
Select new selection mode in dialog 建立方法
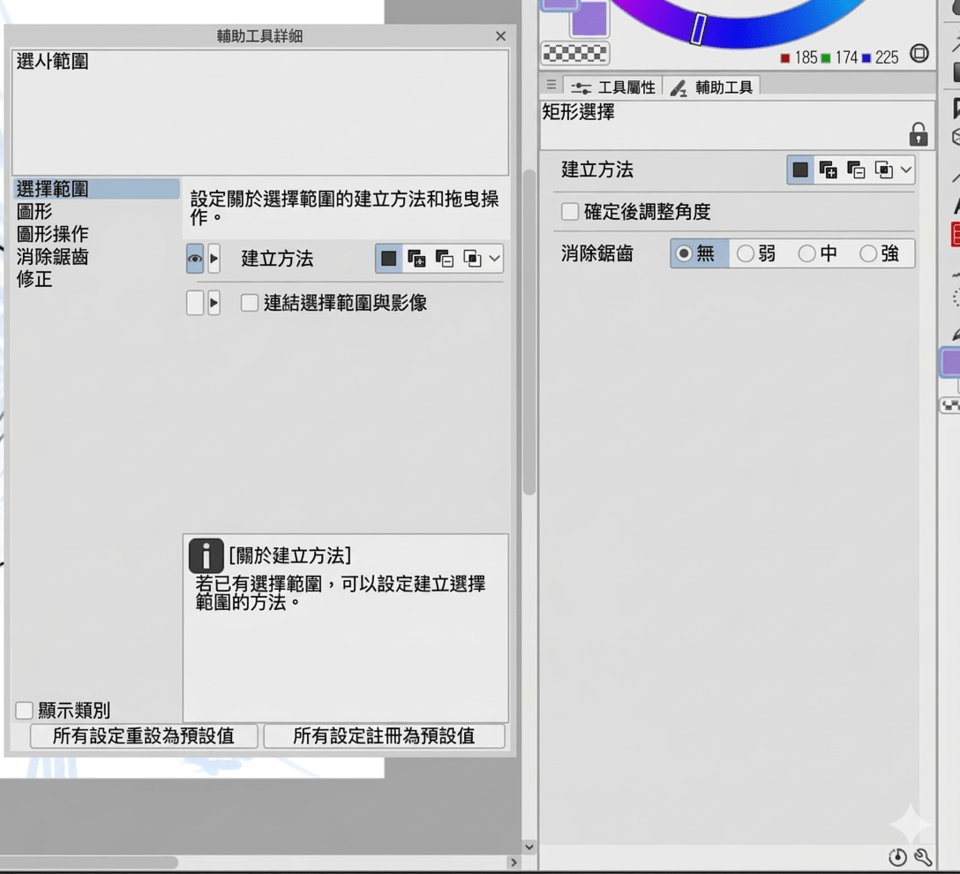pyautogui.click(x=389, y=258)
